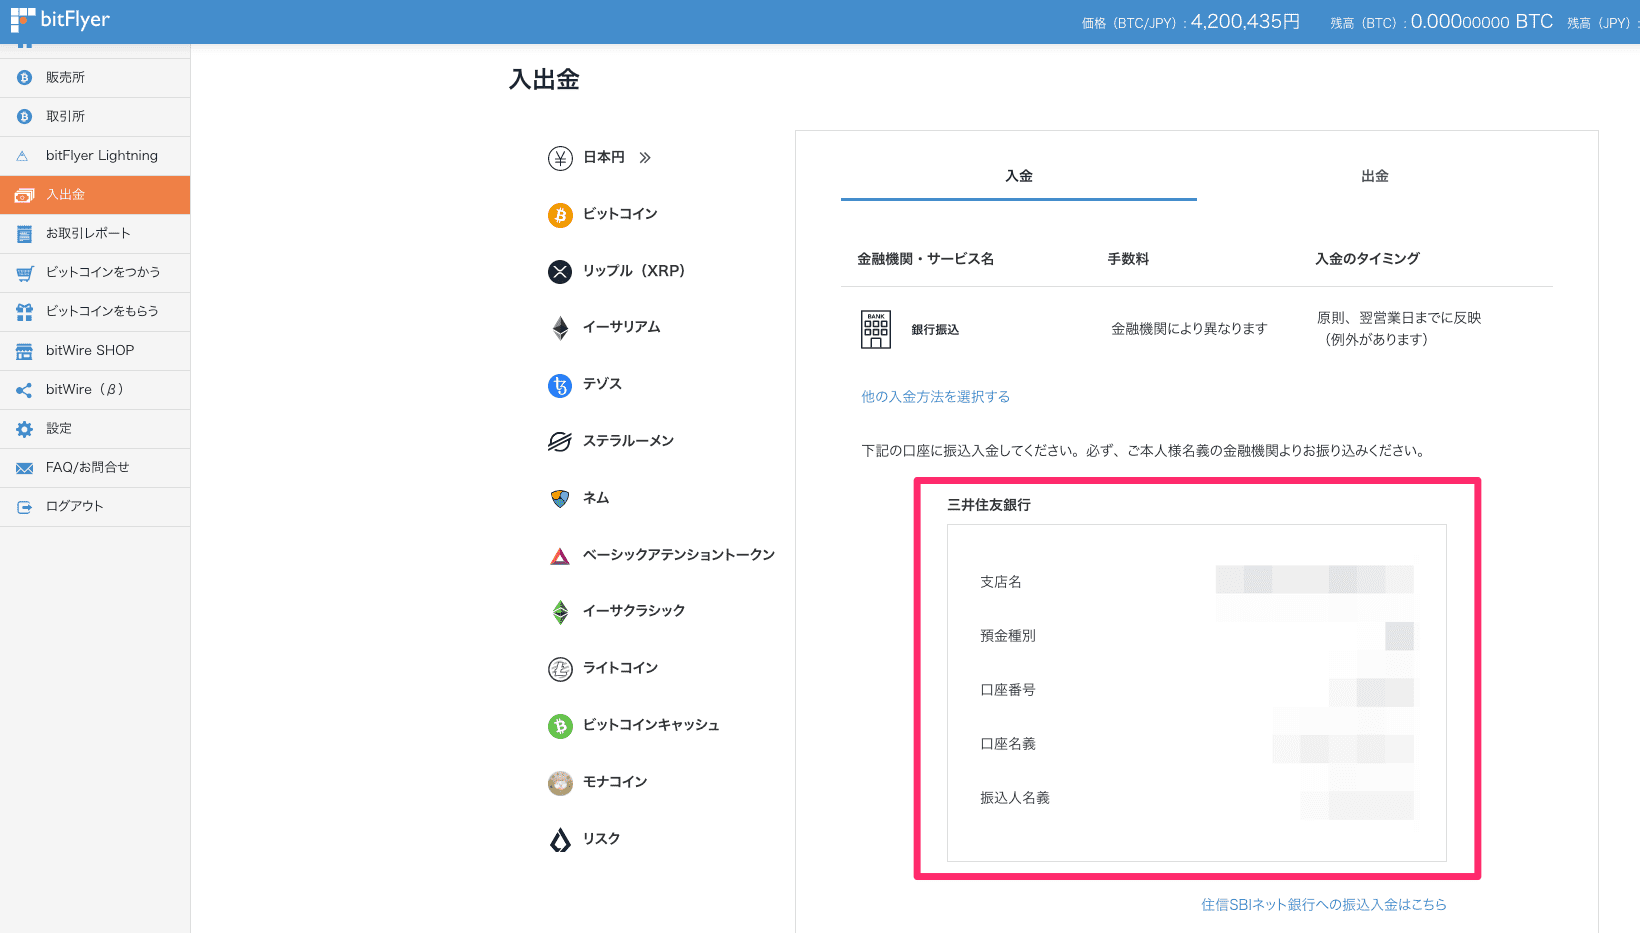1640x933 pixels.
Task: Select ステラルーメン currency
Action: pyautogui.click(x=628, y=441)
